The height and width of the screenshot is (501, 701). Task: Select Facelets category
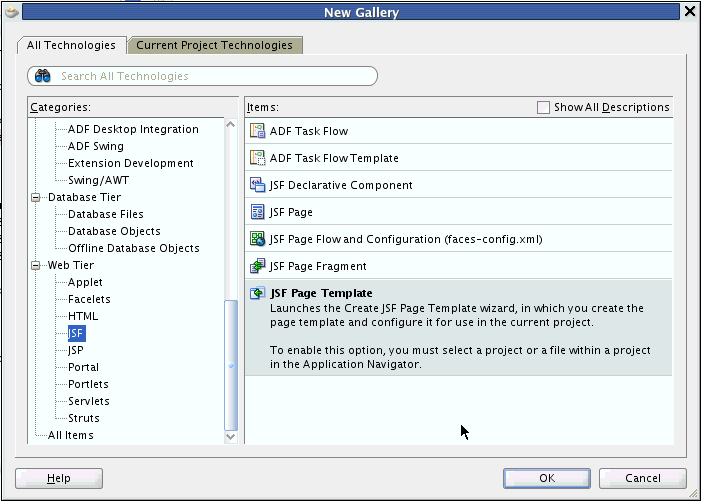(x=89, y=299)
